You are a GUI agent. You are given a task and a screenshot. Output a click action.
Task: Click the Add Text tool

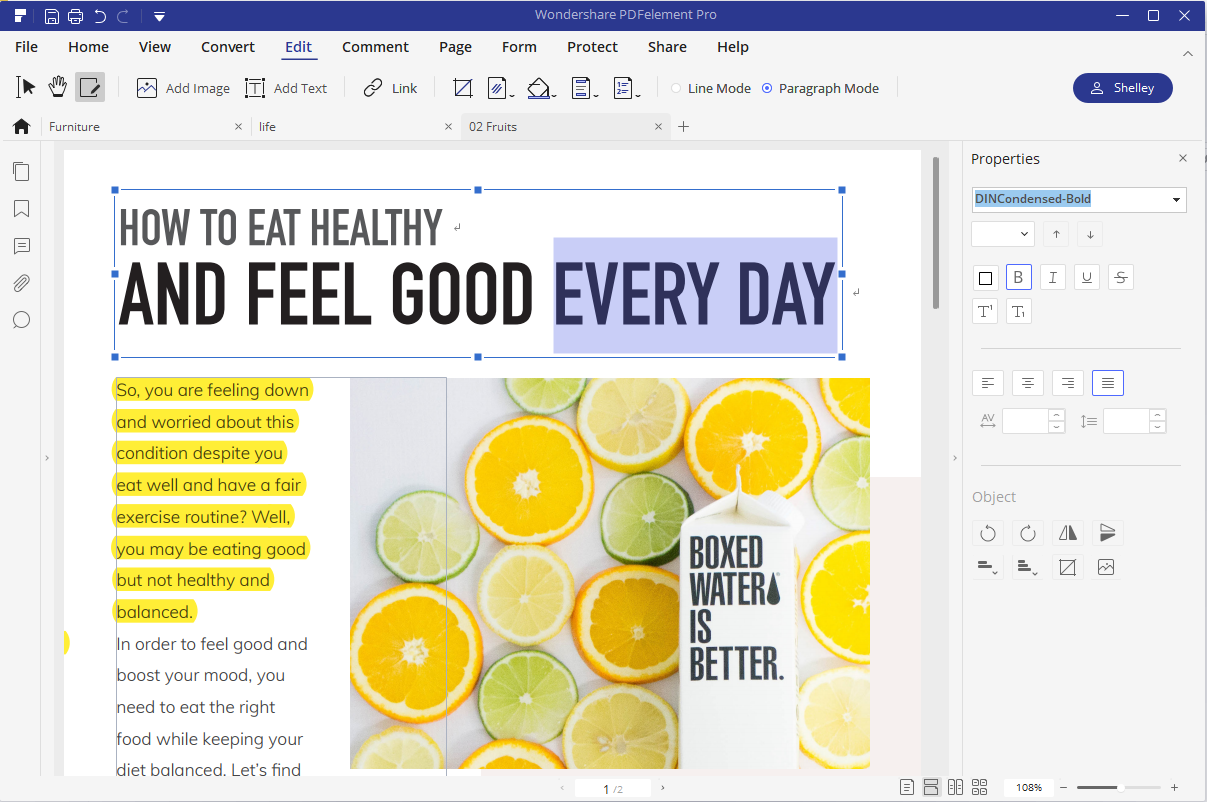(x=286, y=88)
